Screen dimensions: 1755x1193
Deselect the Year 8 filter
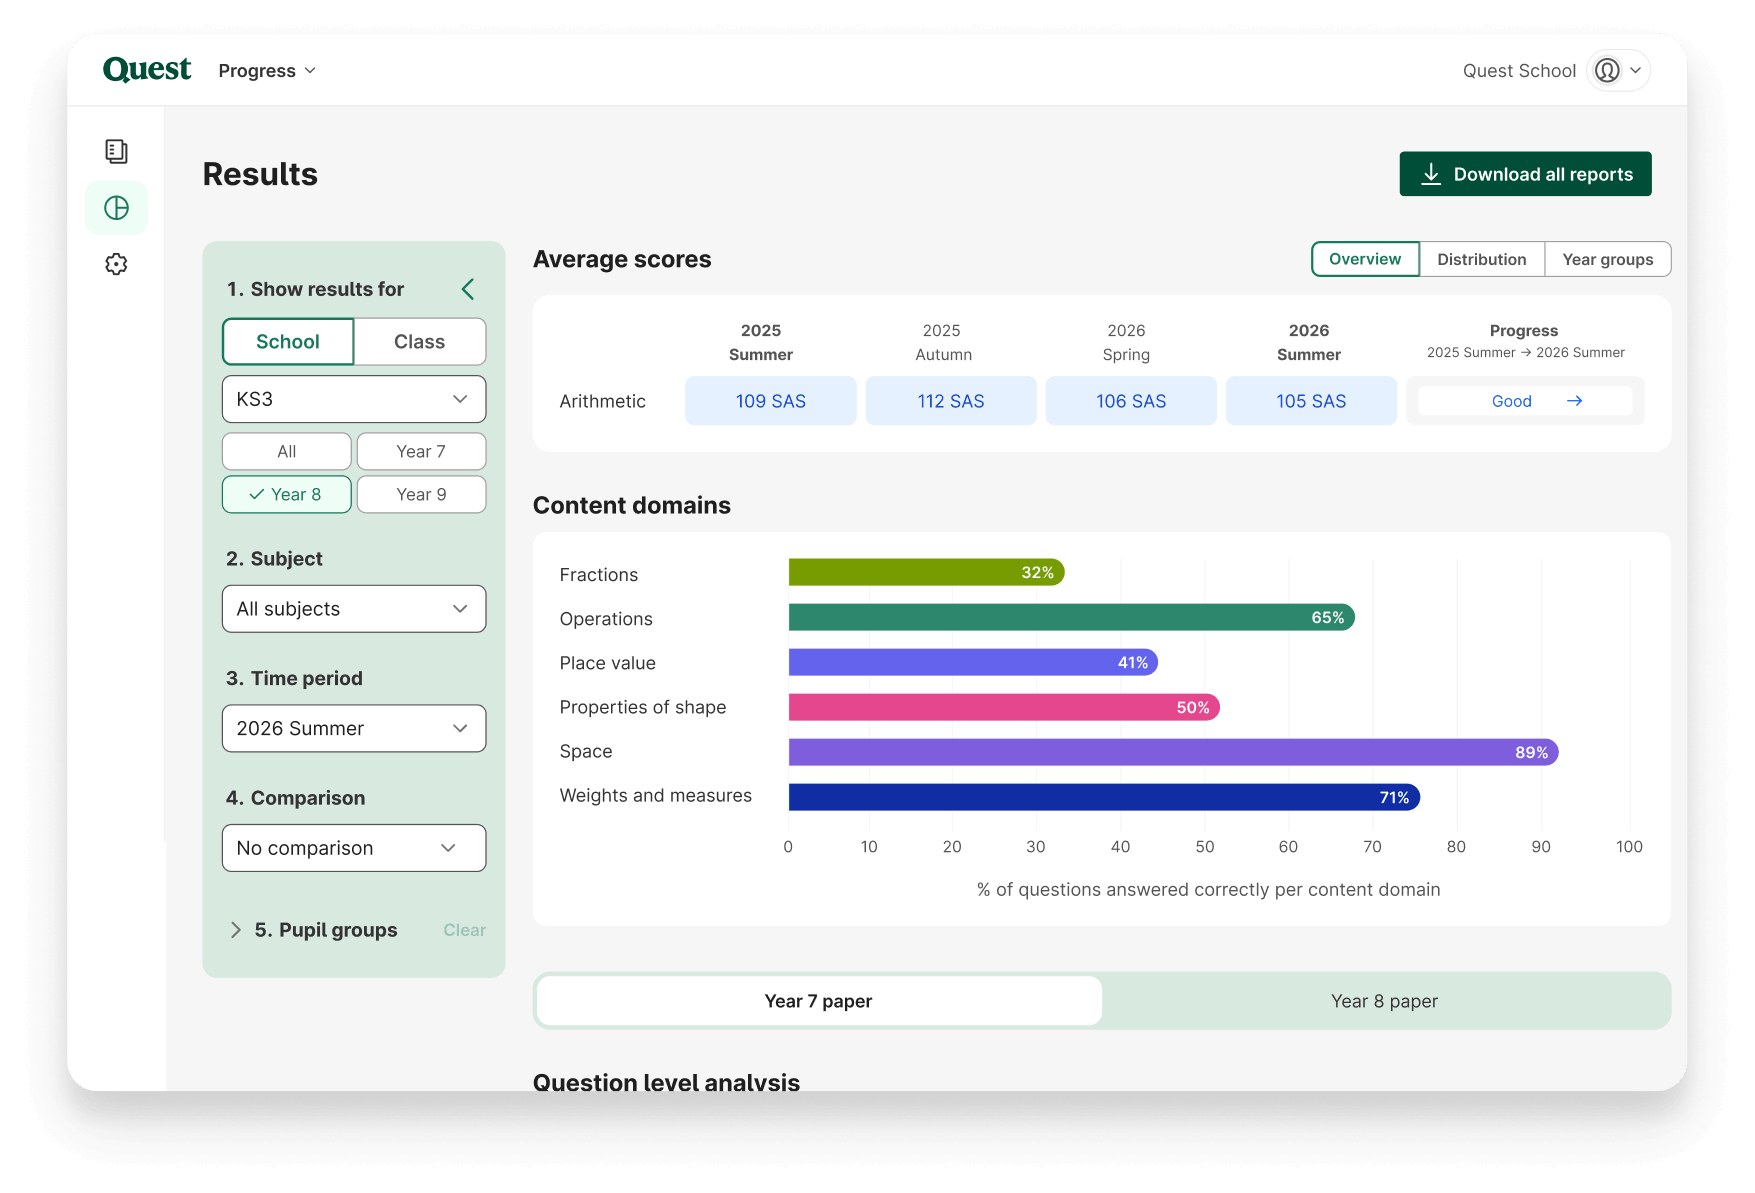tap(287, 495)
